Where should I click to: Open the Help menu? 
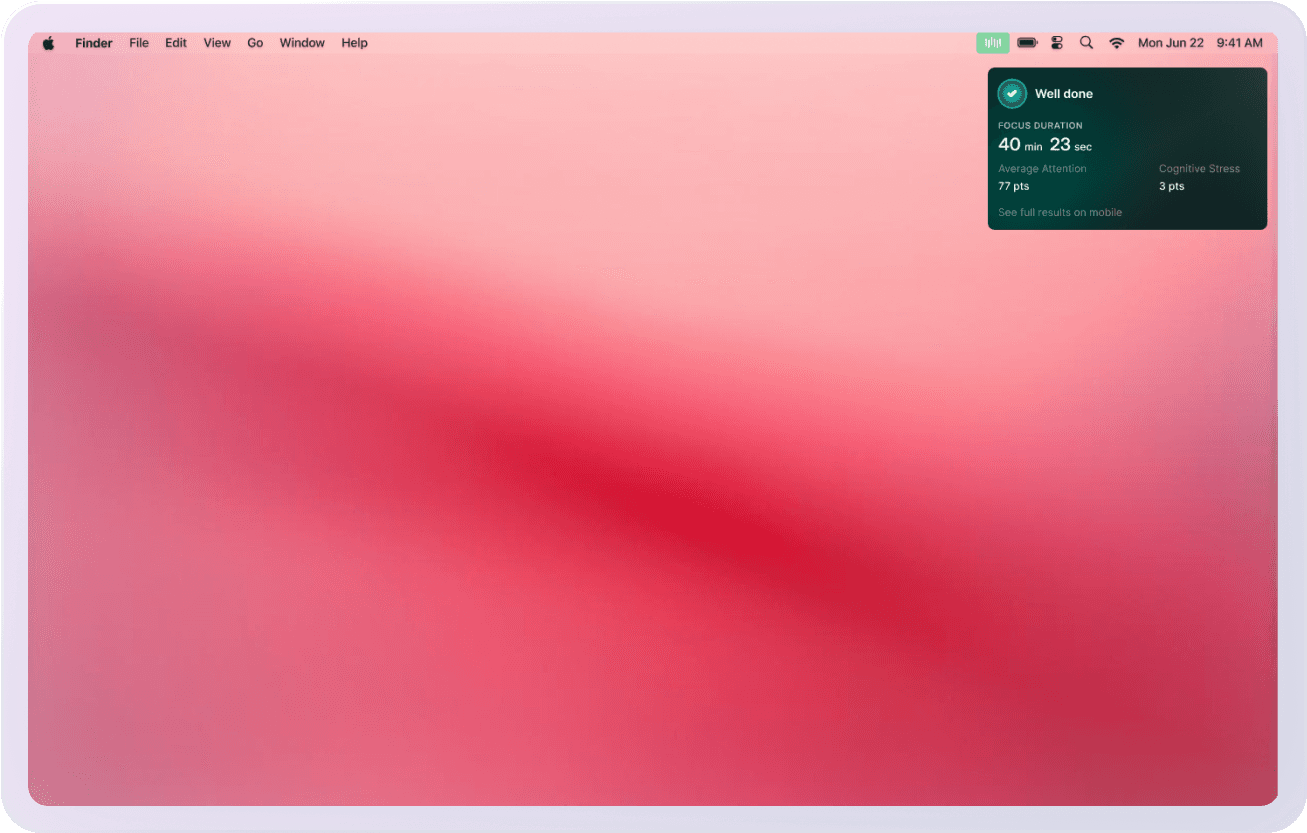pyautogui.click(x=354, y=43)
